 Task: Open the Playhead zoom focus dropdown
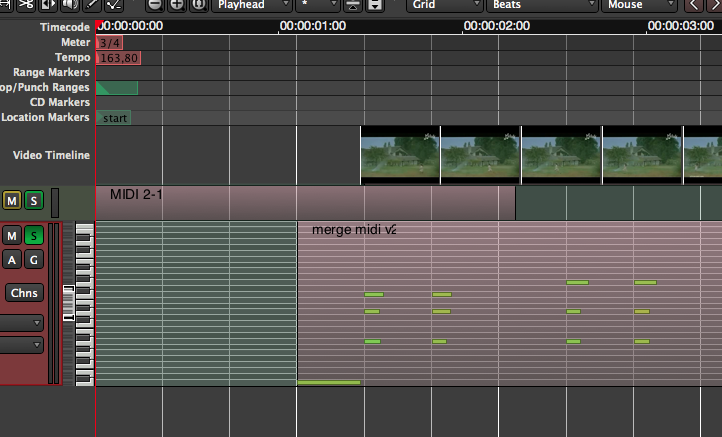[x=248, y=5]
